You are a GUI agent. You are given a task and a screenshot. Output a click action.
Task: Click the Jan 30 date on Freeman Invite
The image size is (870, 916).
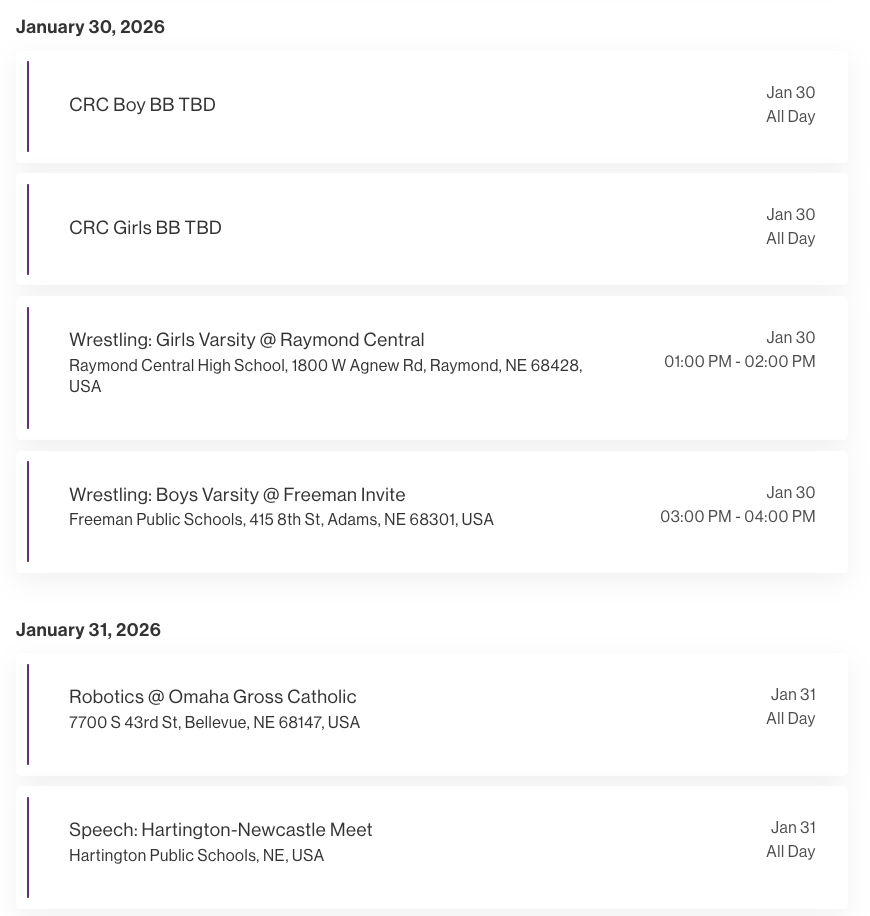790,493
